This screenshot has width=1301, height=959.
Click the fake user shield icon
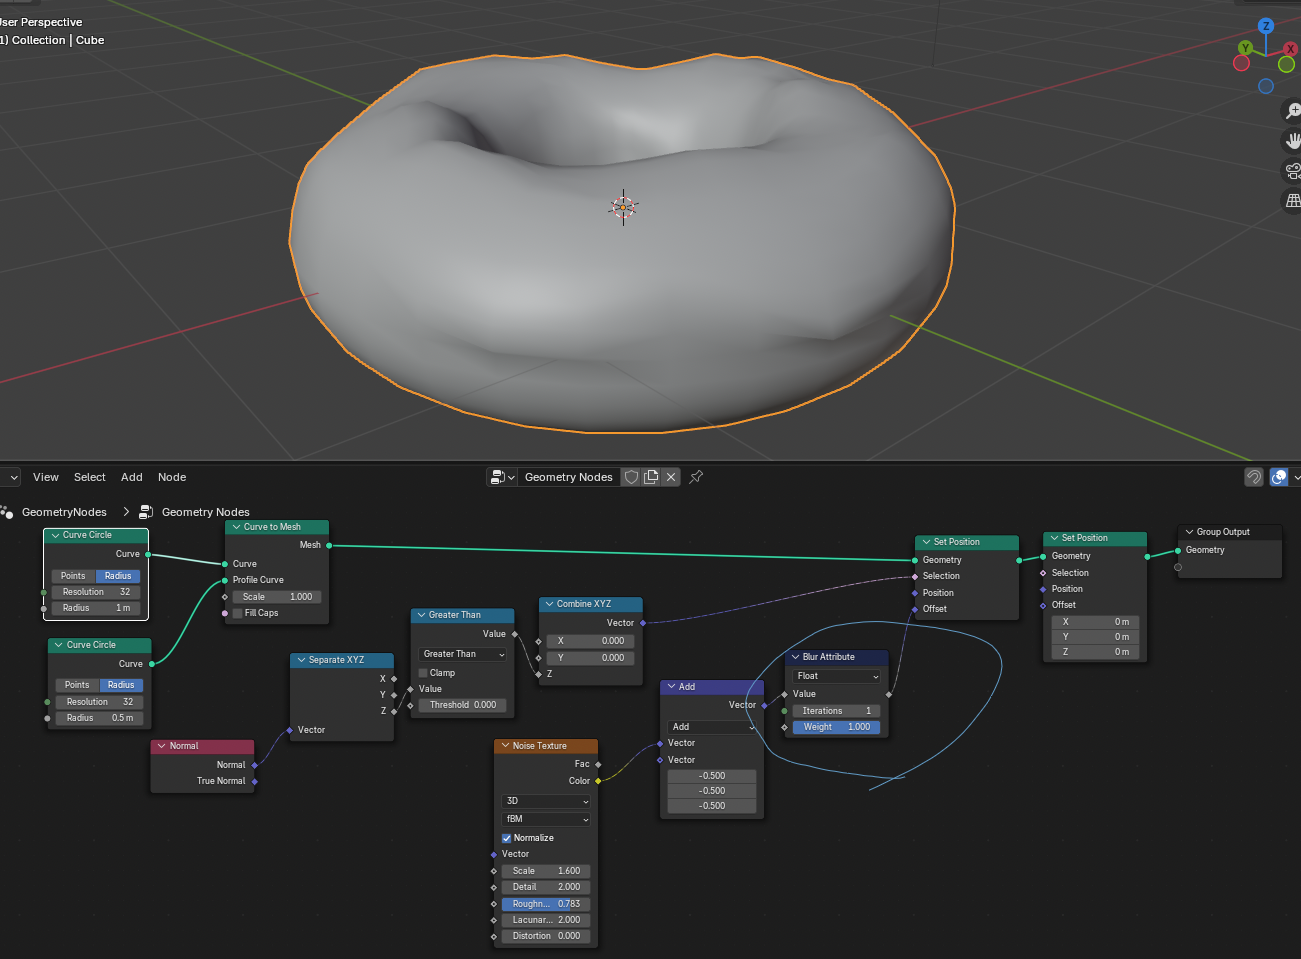[631, 477]
